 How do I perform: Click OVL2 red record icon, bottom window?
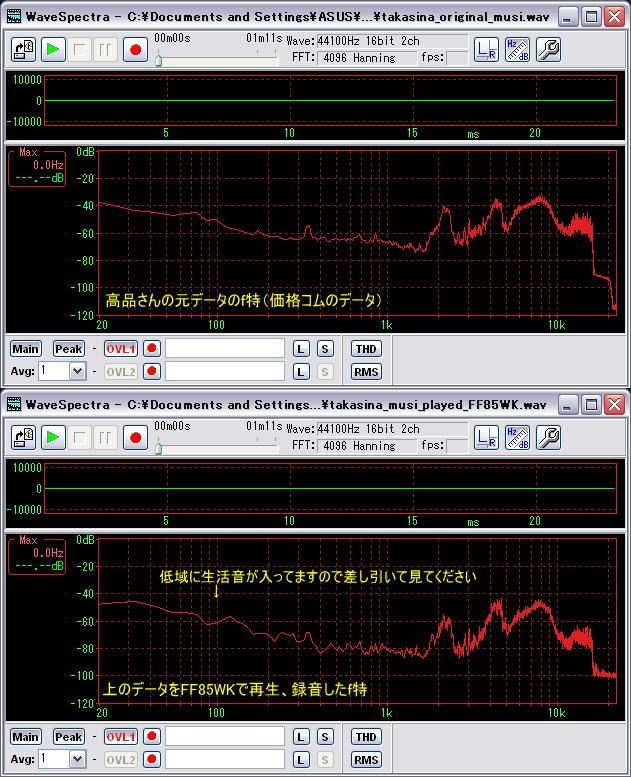(x=152, y=760)
